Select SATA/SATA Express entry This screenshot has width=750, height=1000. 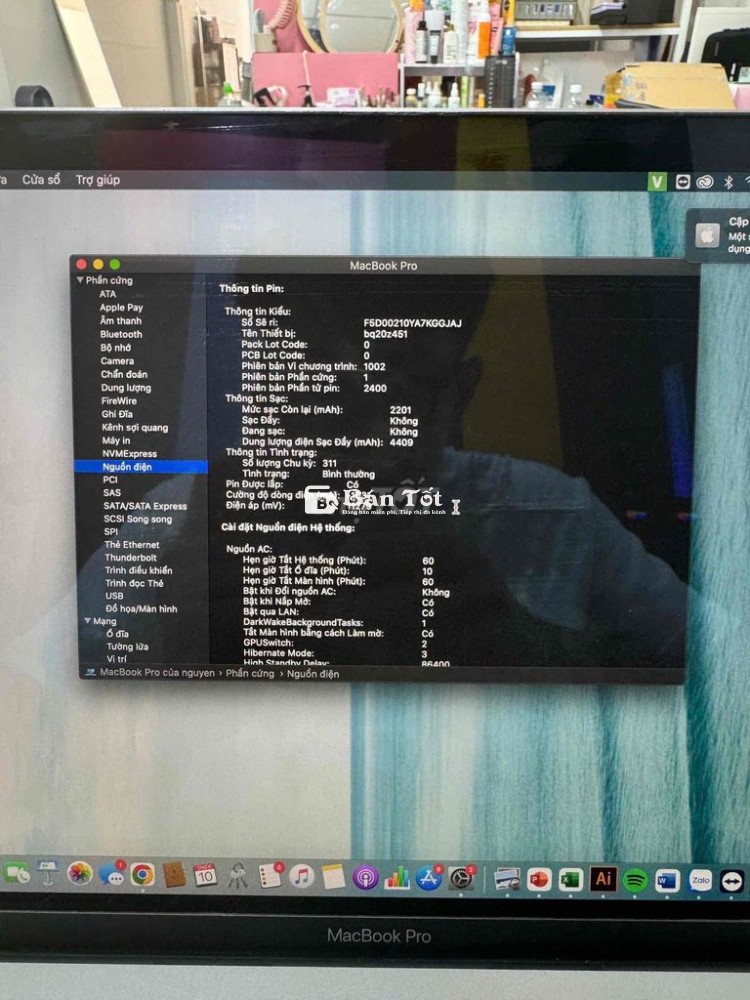(x=145, y=506)
